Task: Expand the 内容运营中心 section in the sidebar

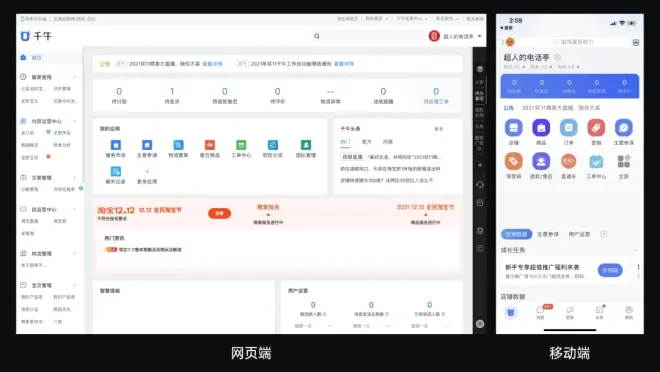Action: tap(75, 121)
